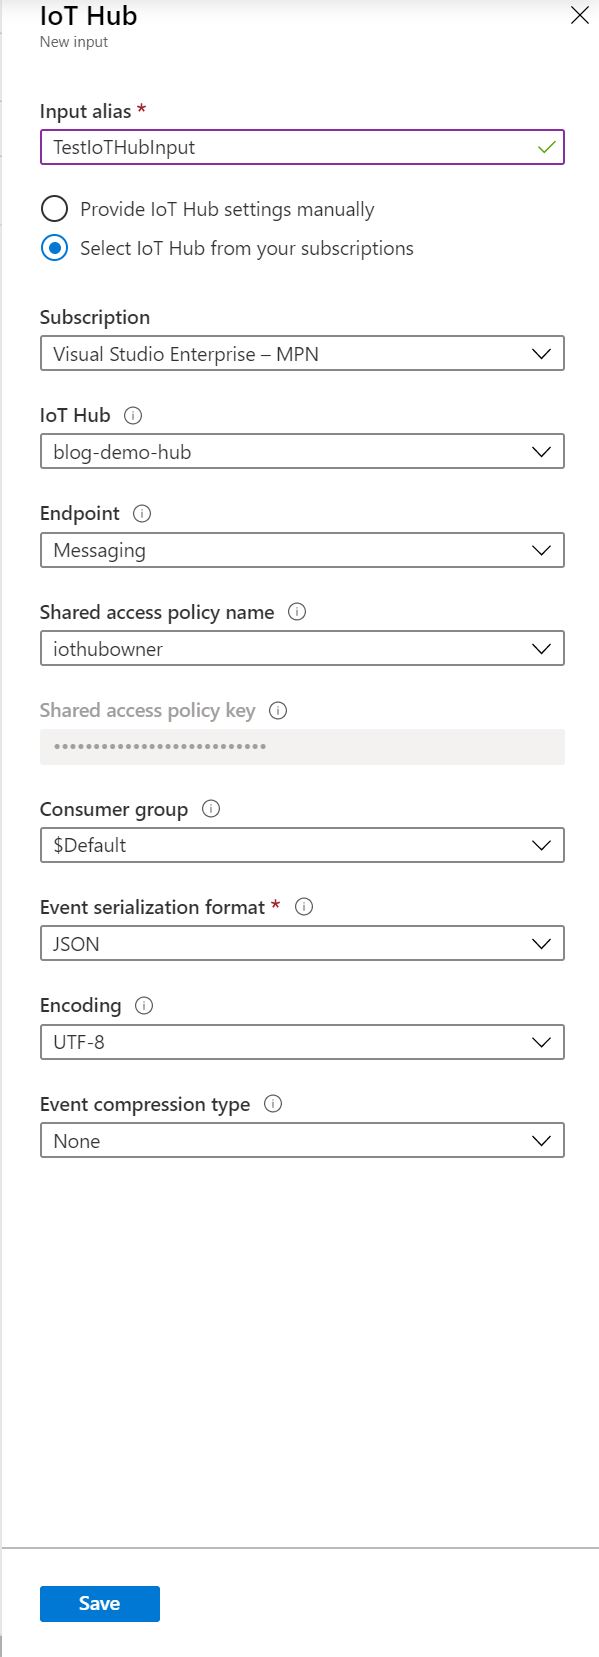599x1657 pixels.
Task: Open the IoT Hub info tooltip
Action: point(131,415)
